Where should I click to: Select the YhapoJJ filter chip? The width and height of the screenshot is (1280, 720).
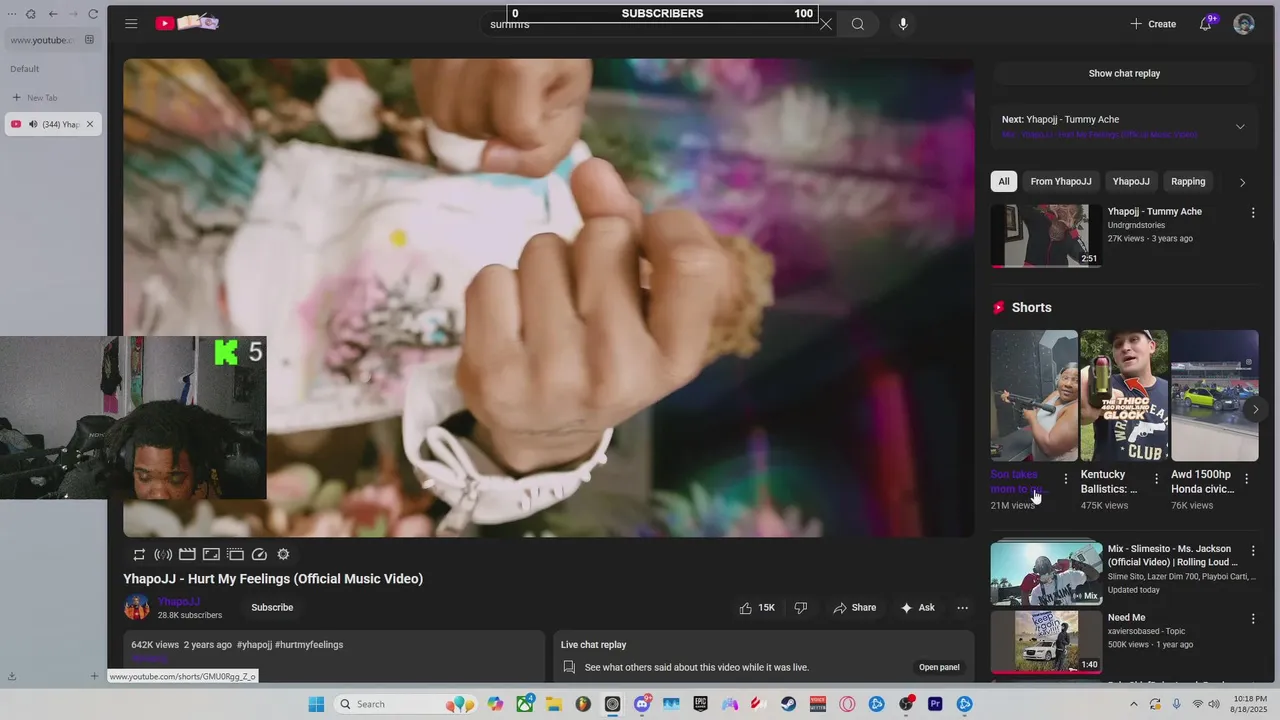[1131, 181]
